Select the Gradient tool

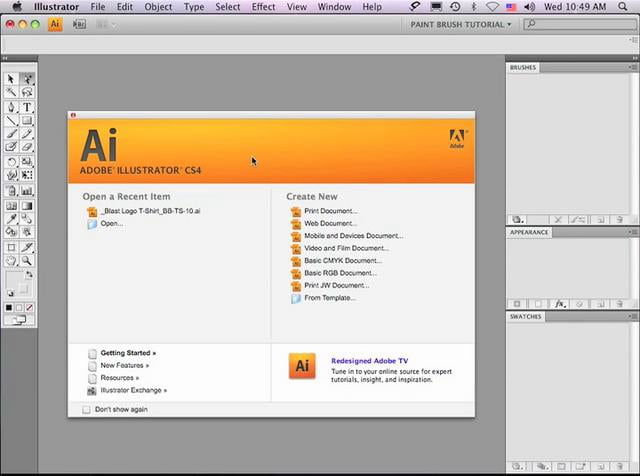pos(27,206)
